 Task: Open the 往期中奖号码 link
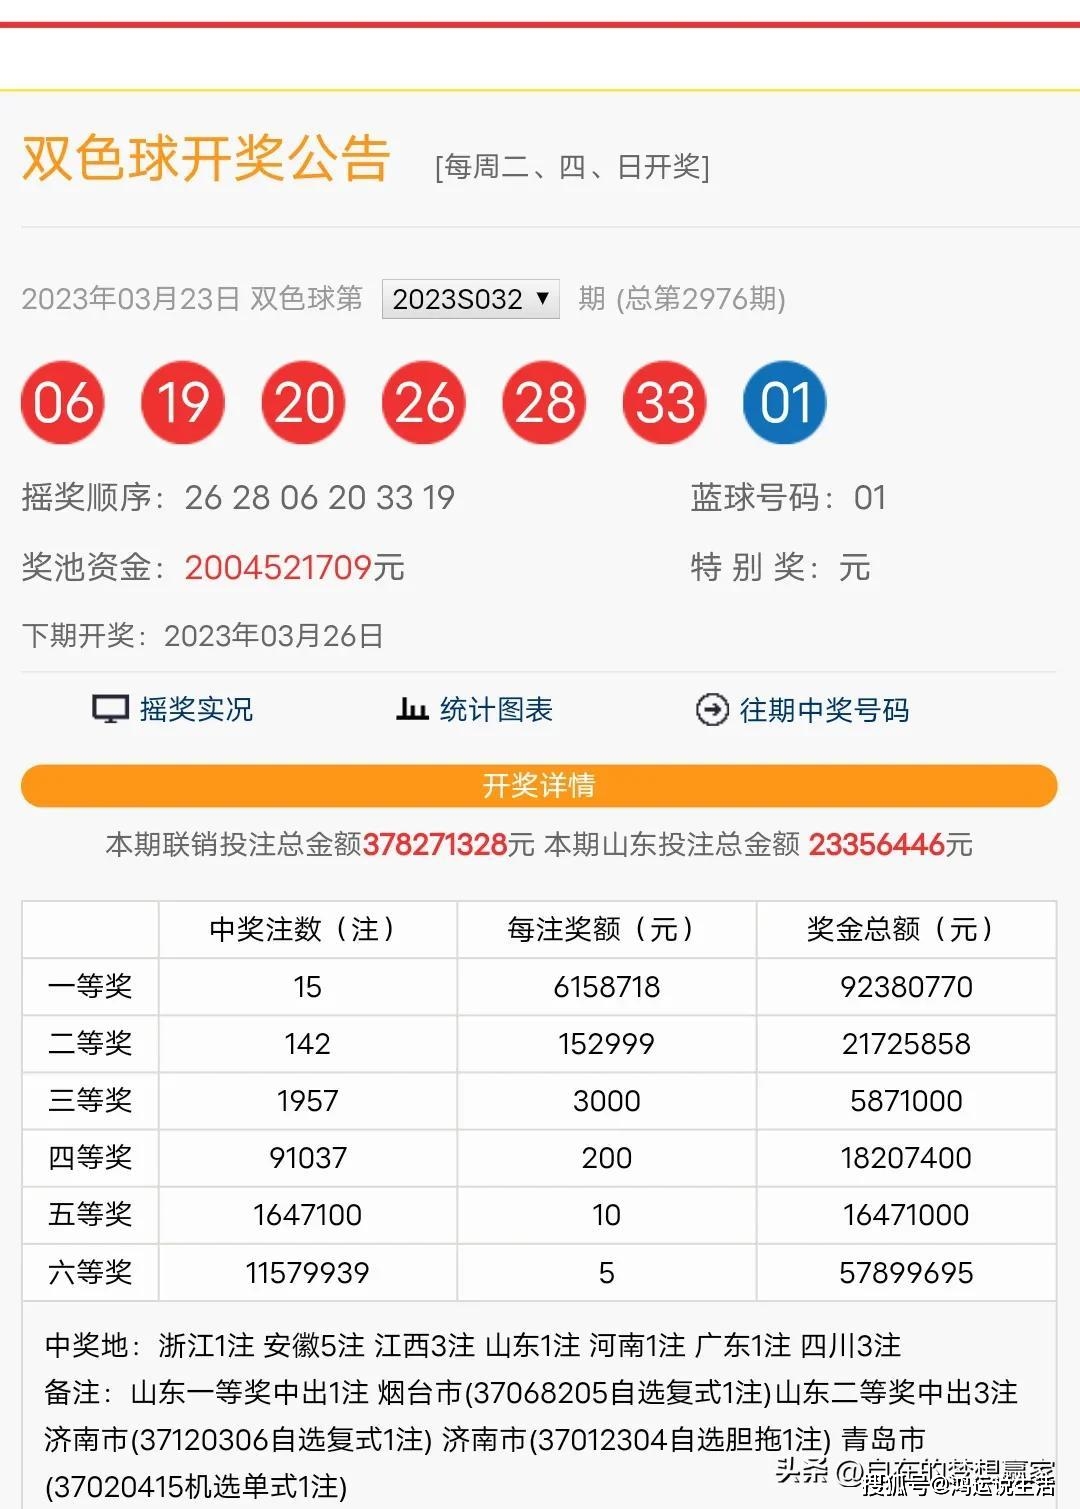[824, 710]
